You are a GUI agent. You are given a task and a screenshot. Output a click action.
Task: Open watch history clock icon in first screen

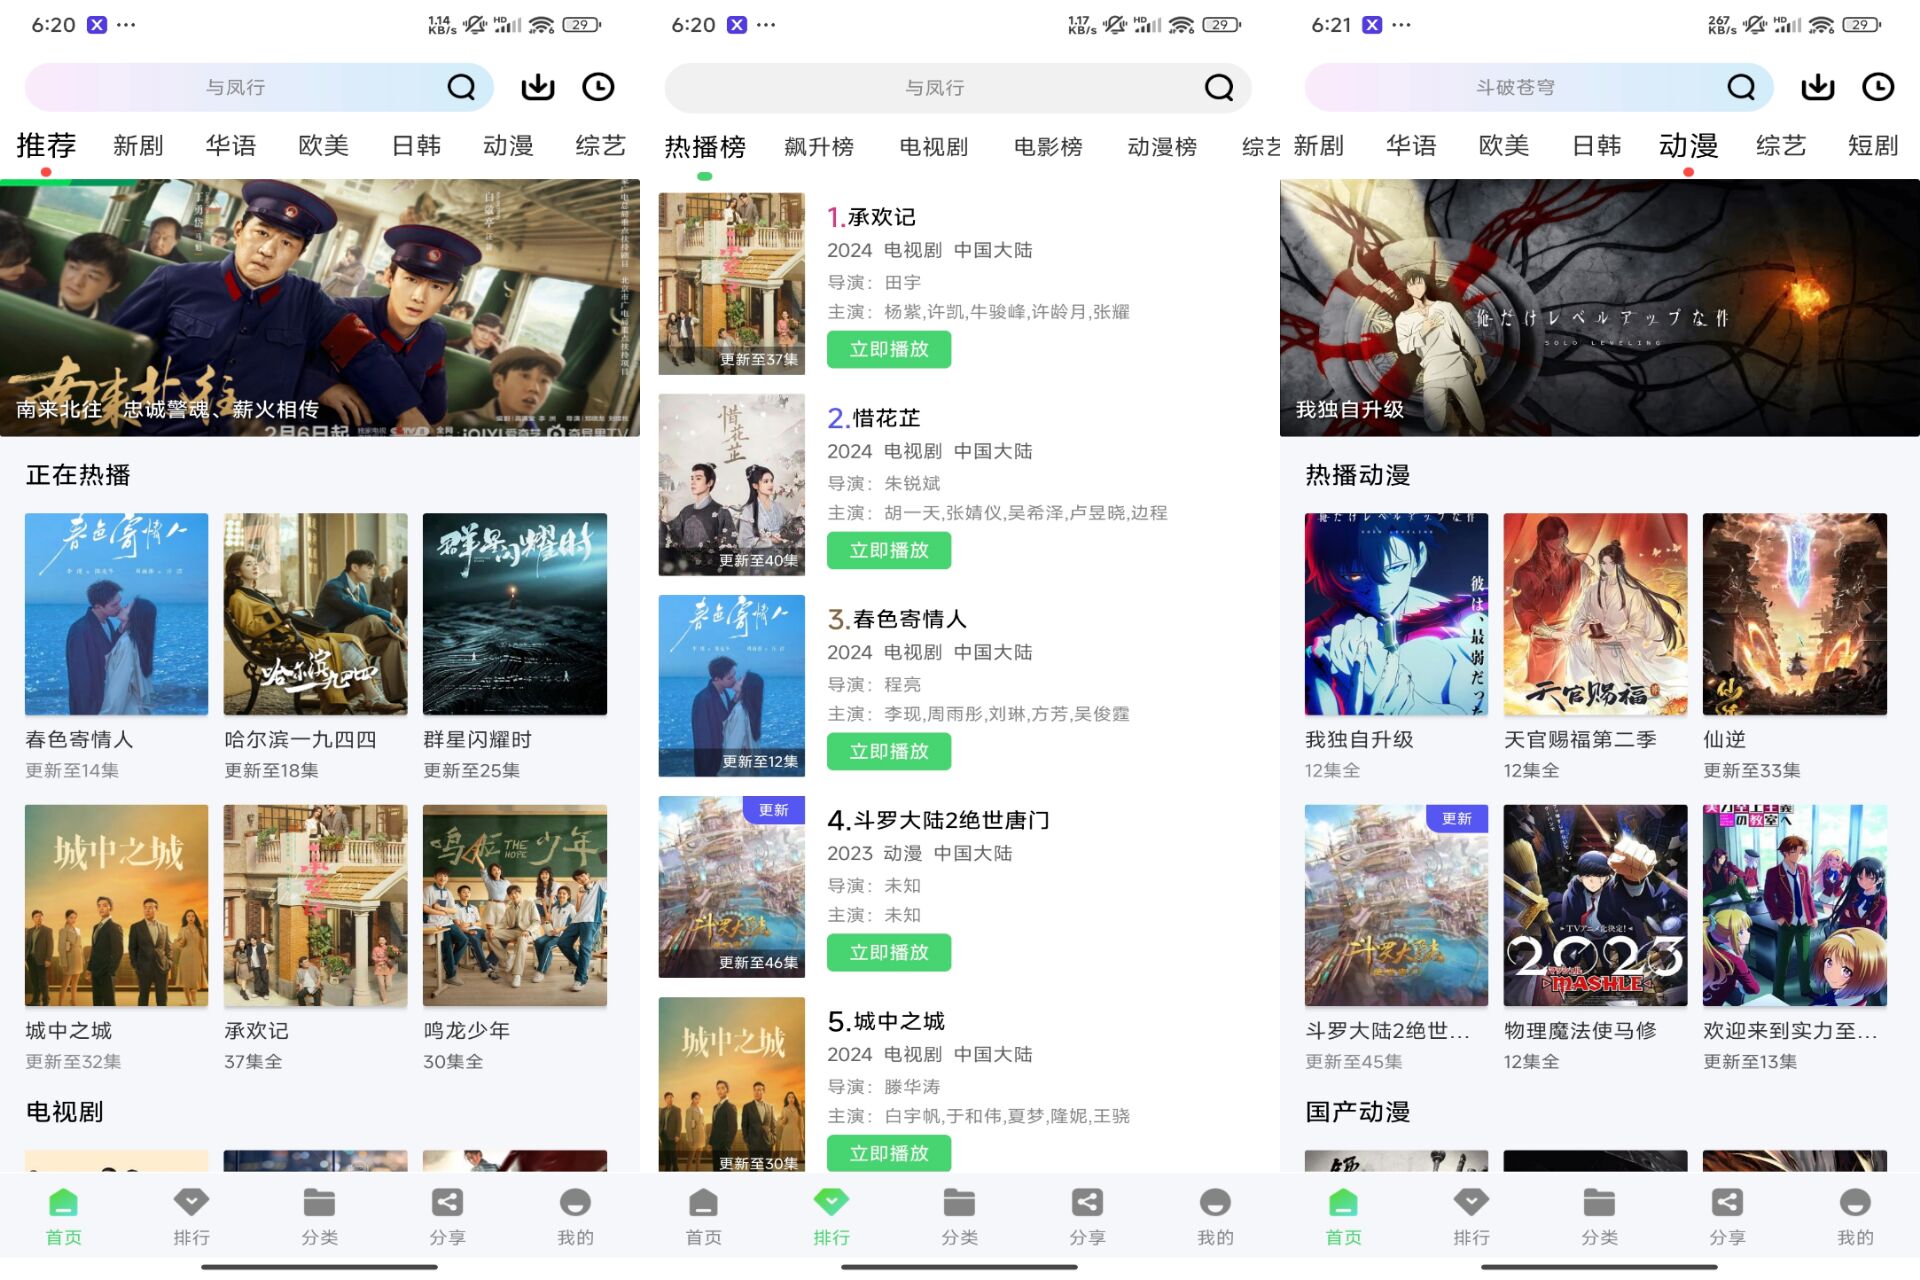(598, 87)
